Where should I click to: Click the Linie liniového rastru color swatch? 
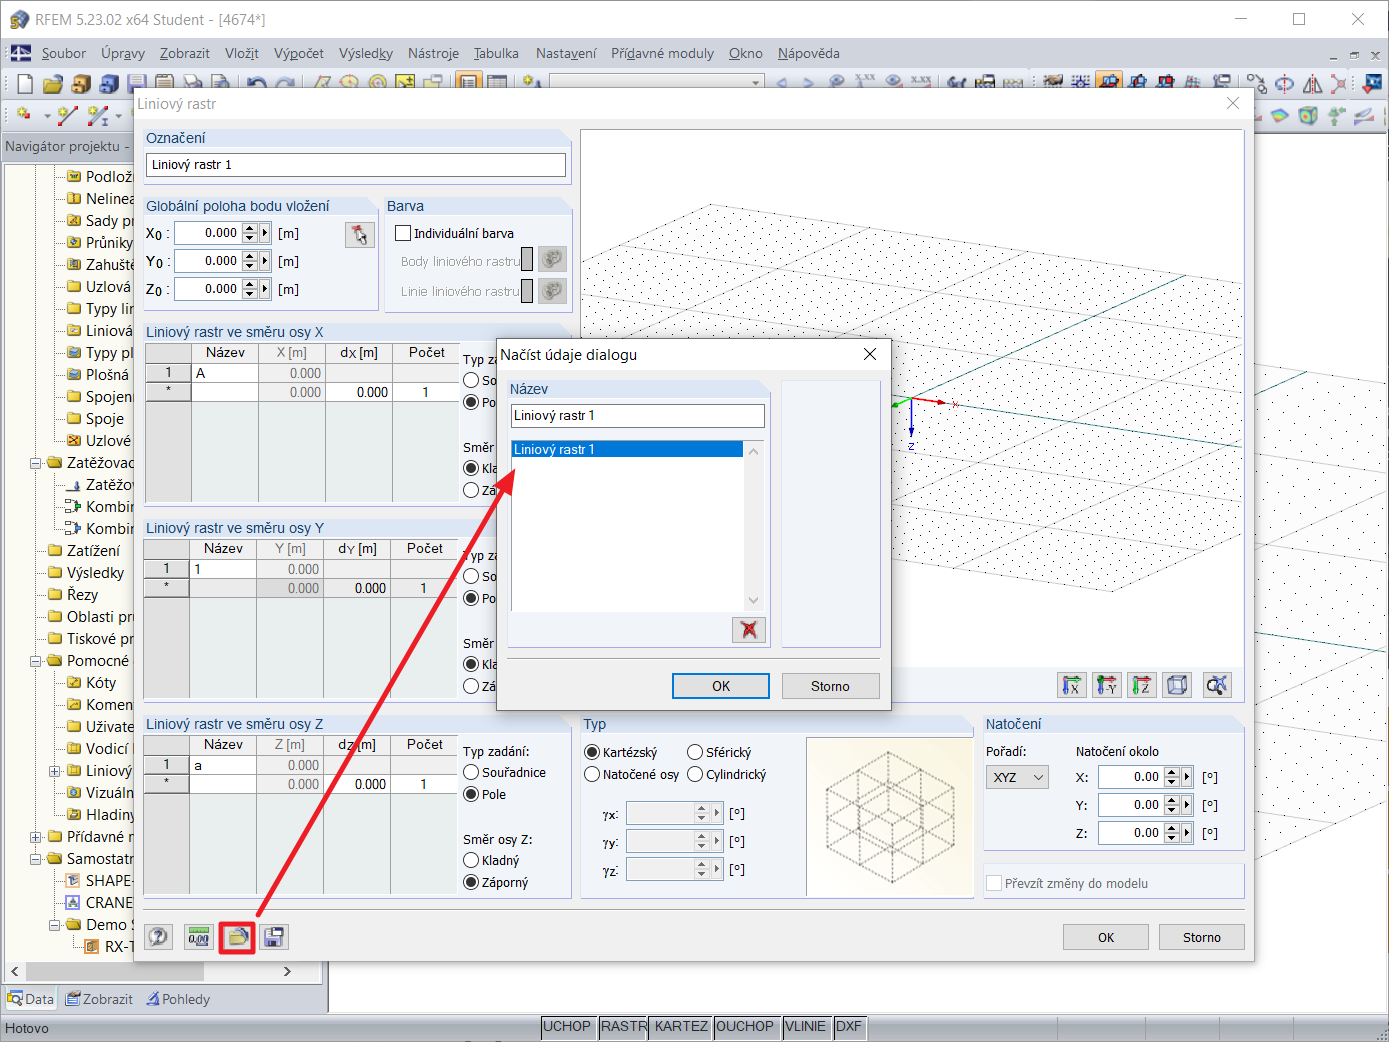pos(527,291)
